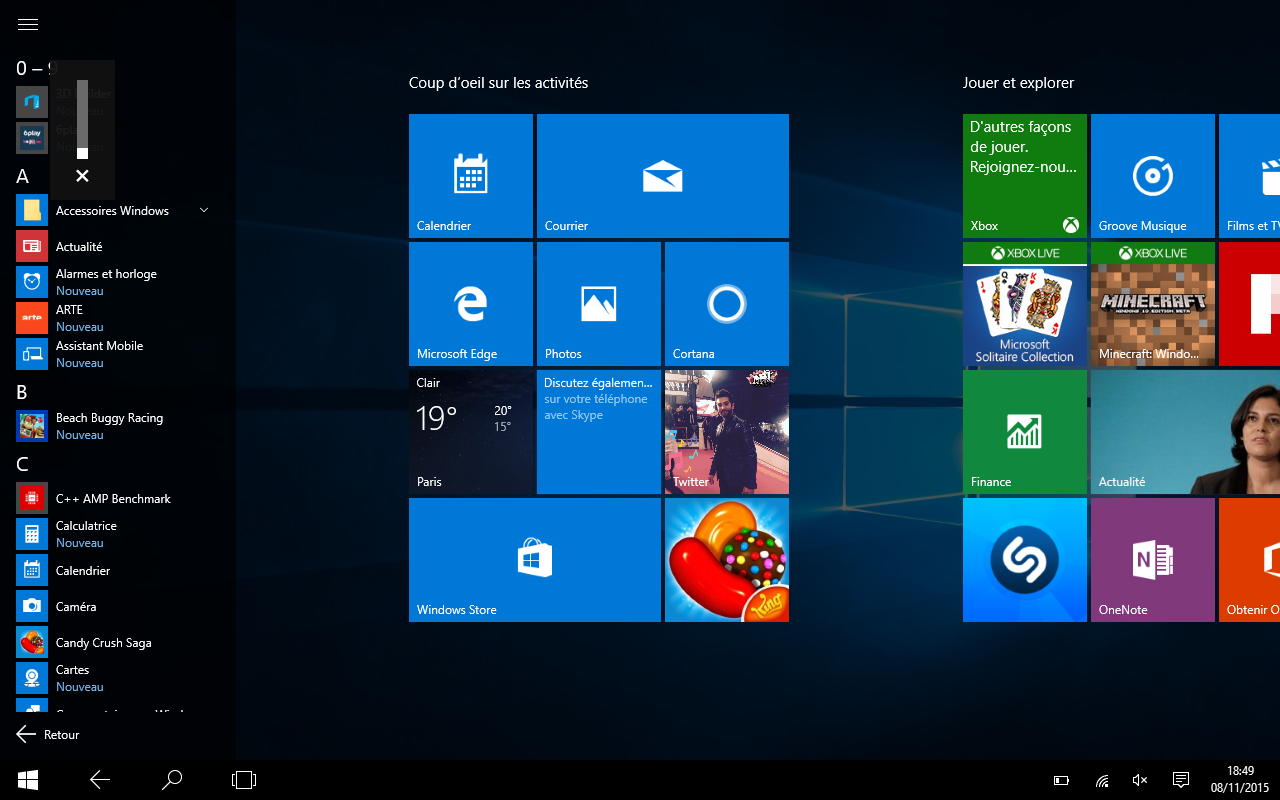Open Candy Crush Saga list entry
The height and width of the screenshot is (800, 1280).
pos(114,642)
